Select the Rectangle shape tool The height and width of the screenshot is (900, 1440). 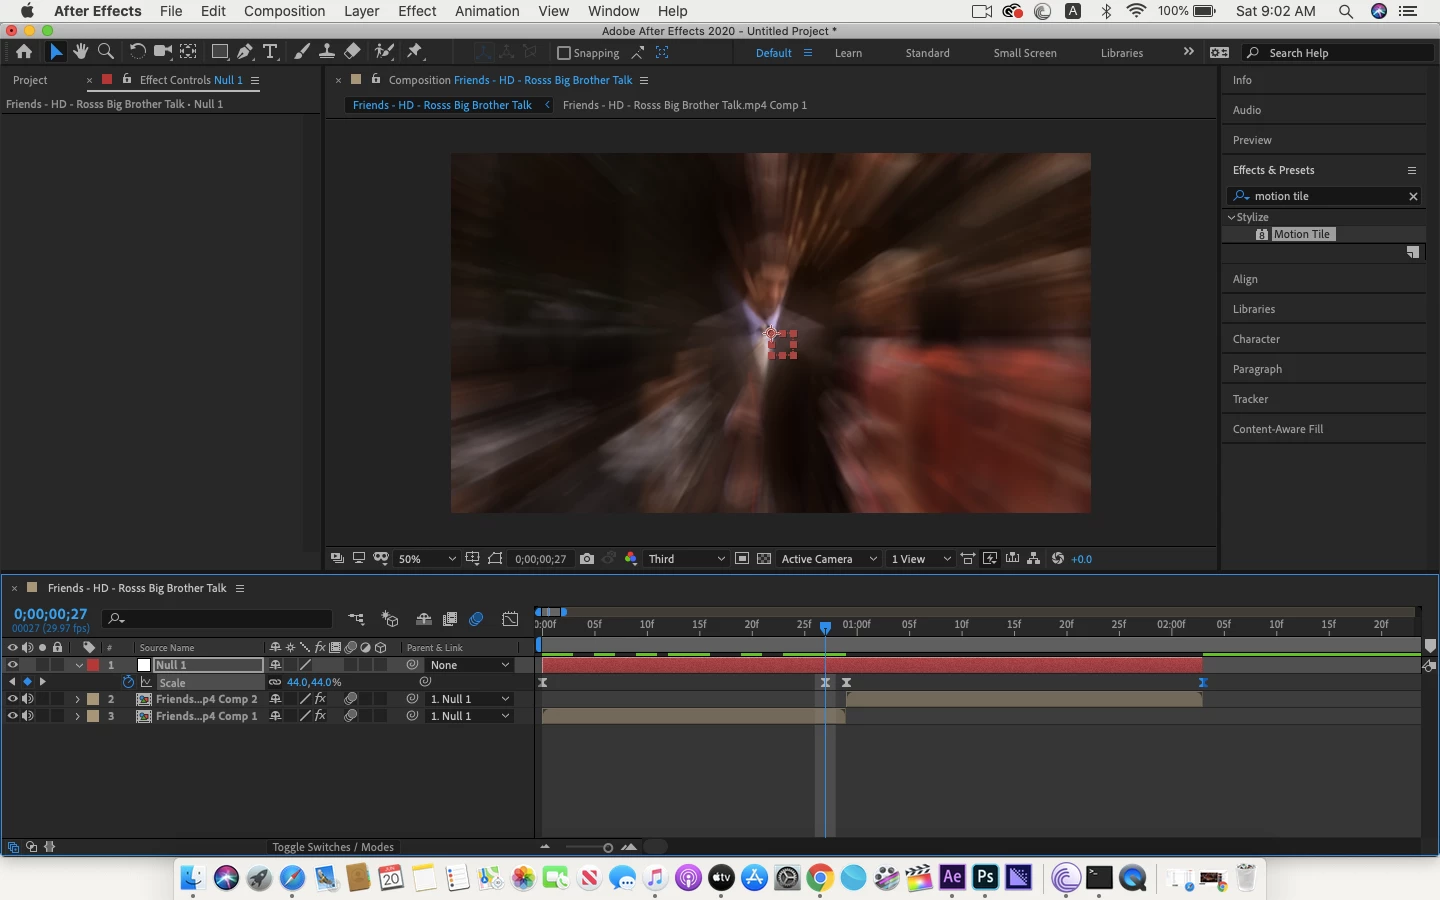point(219,52)
